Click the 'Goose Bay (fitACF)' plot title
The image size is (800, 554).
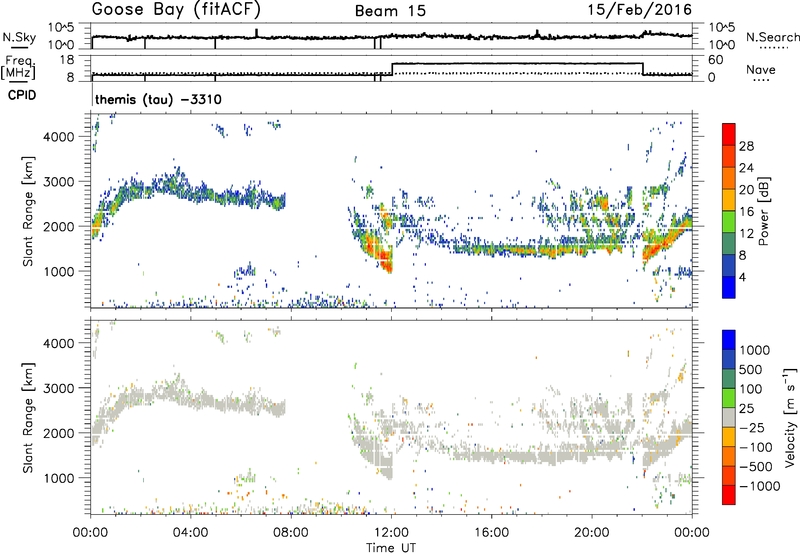pyautogui.click(x=176, y=10)
